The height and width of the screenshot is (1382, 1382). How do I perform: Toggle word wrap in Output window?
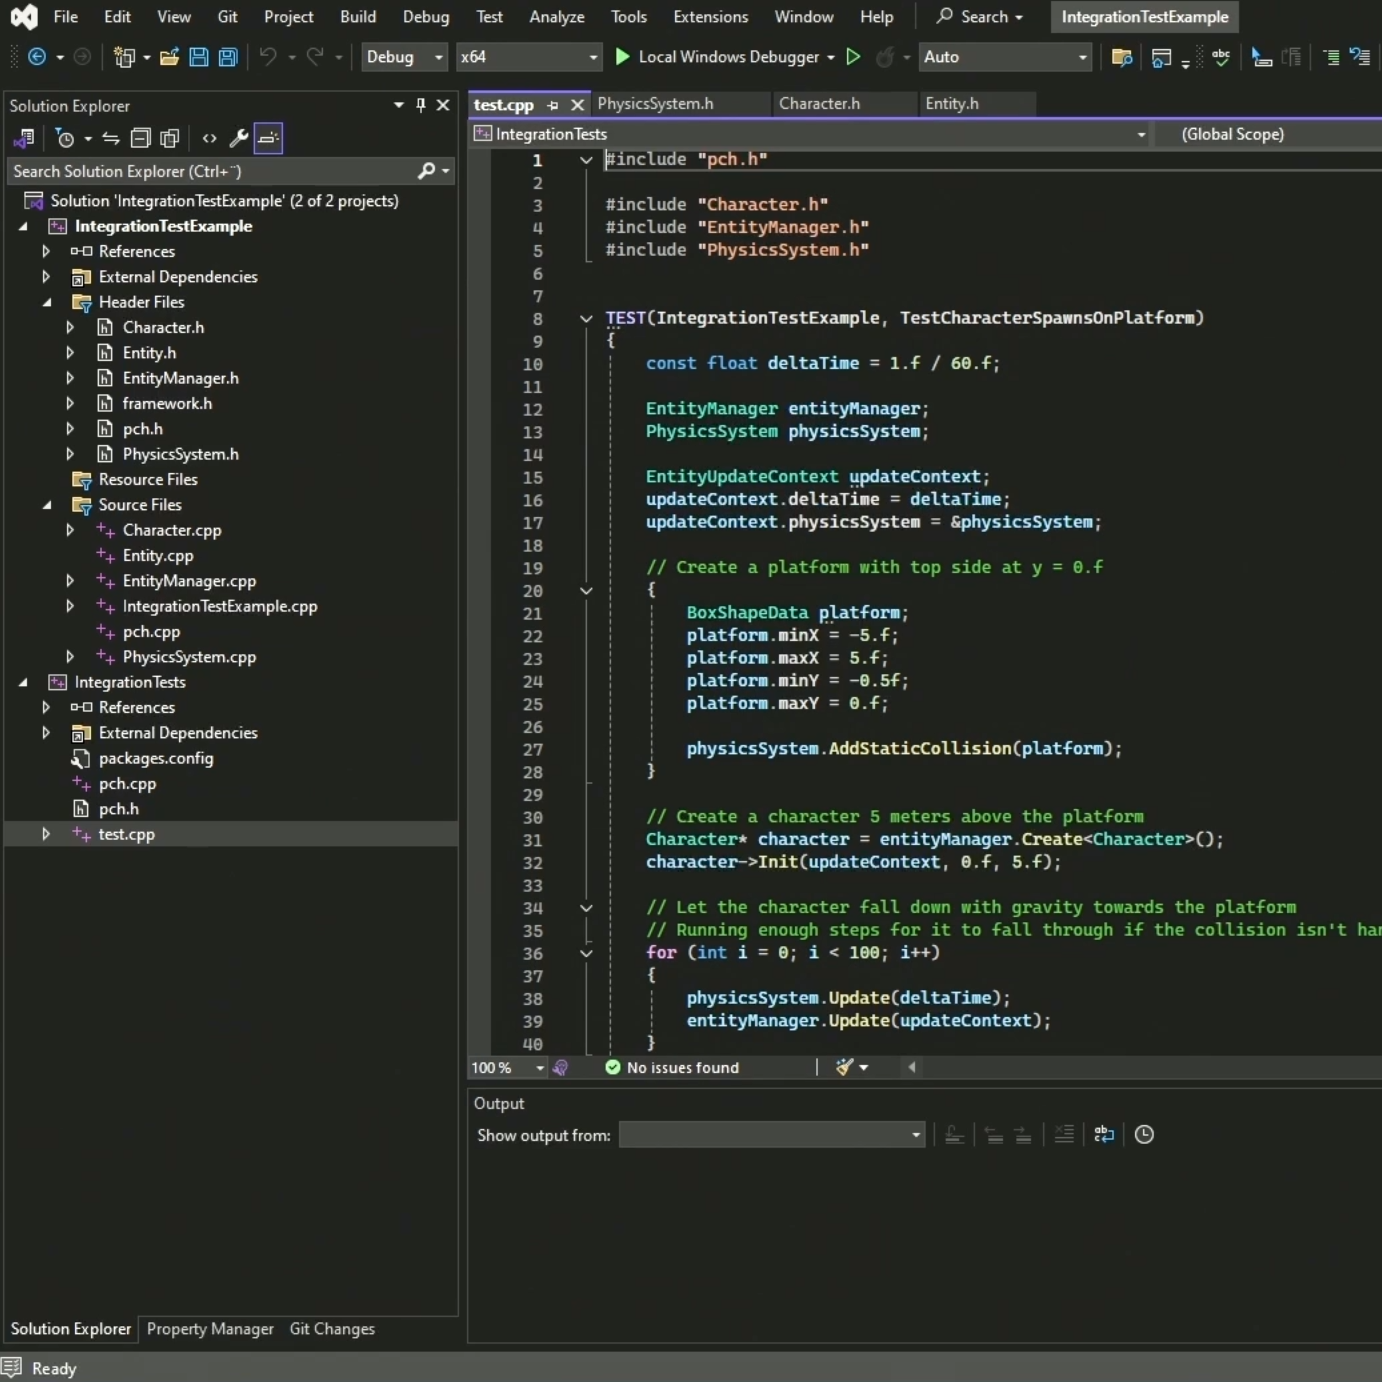1103,1134
